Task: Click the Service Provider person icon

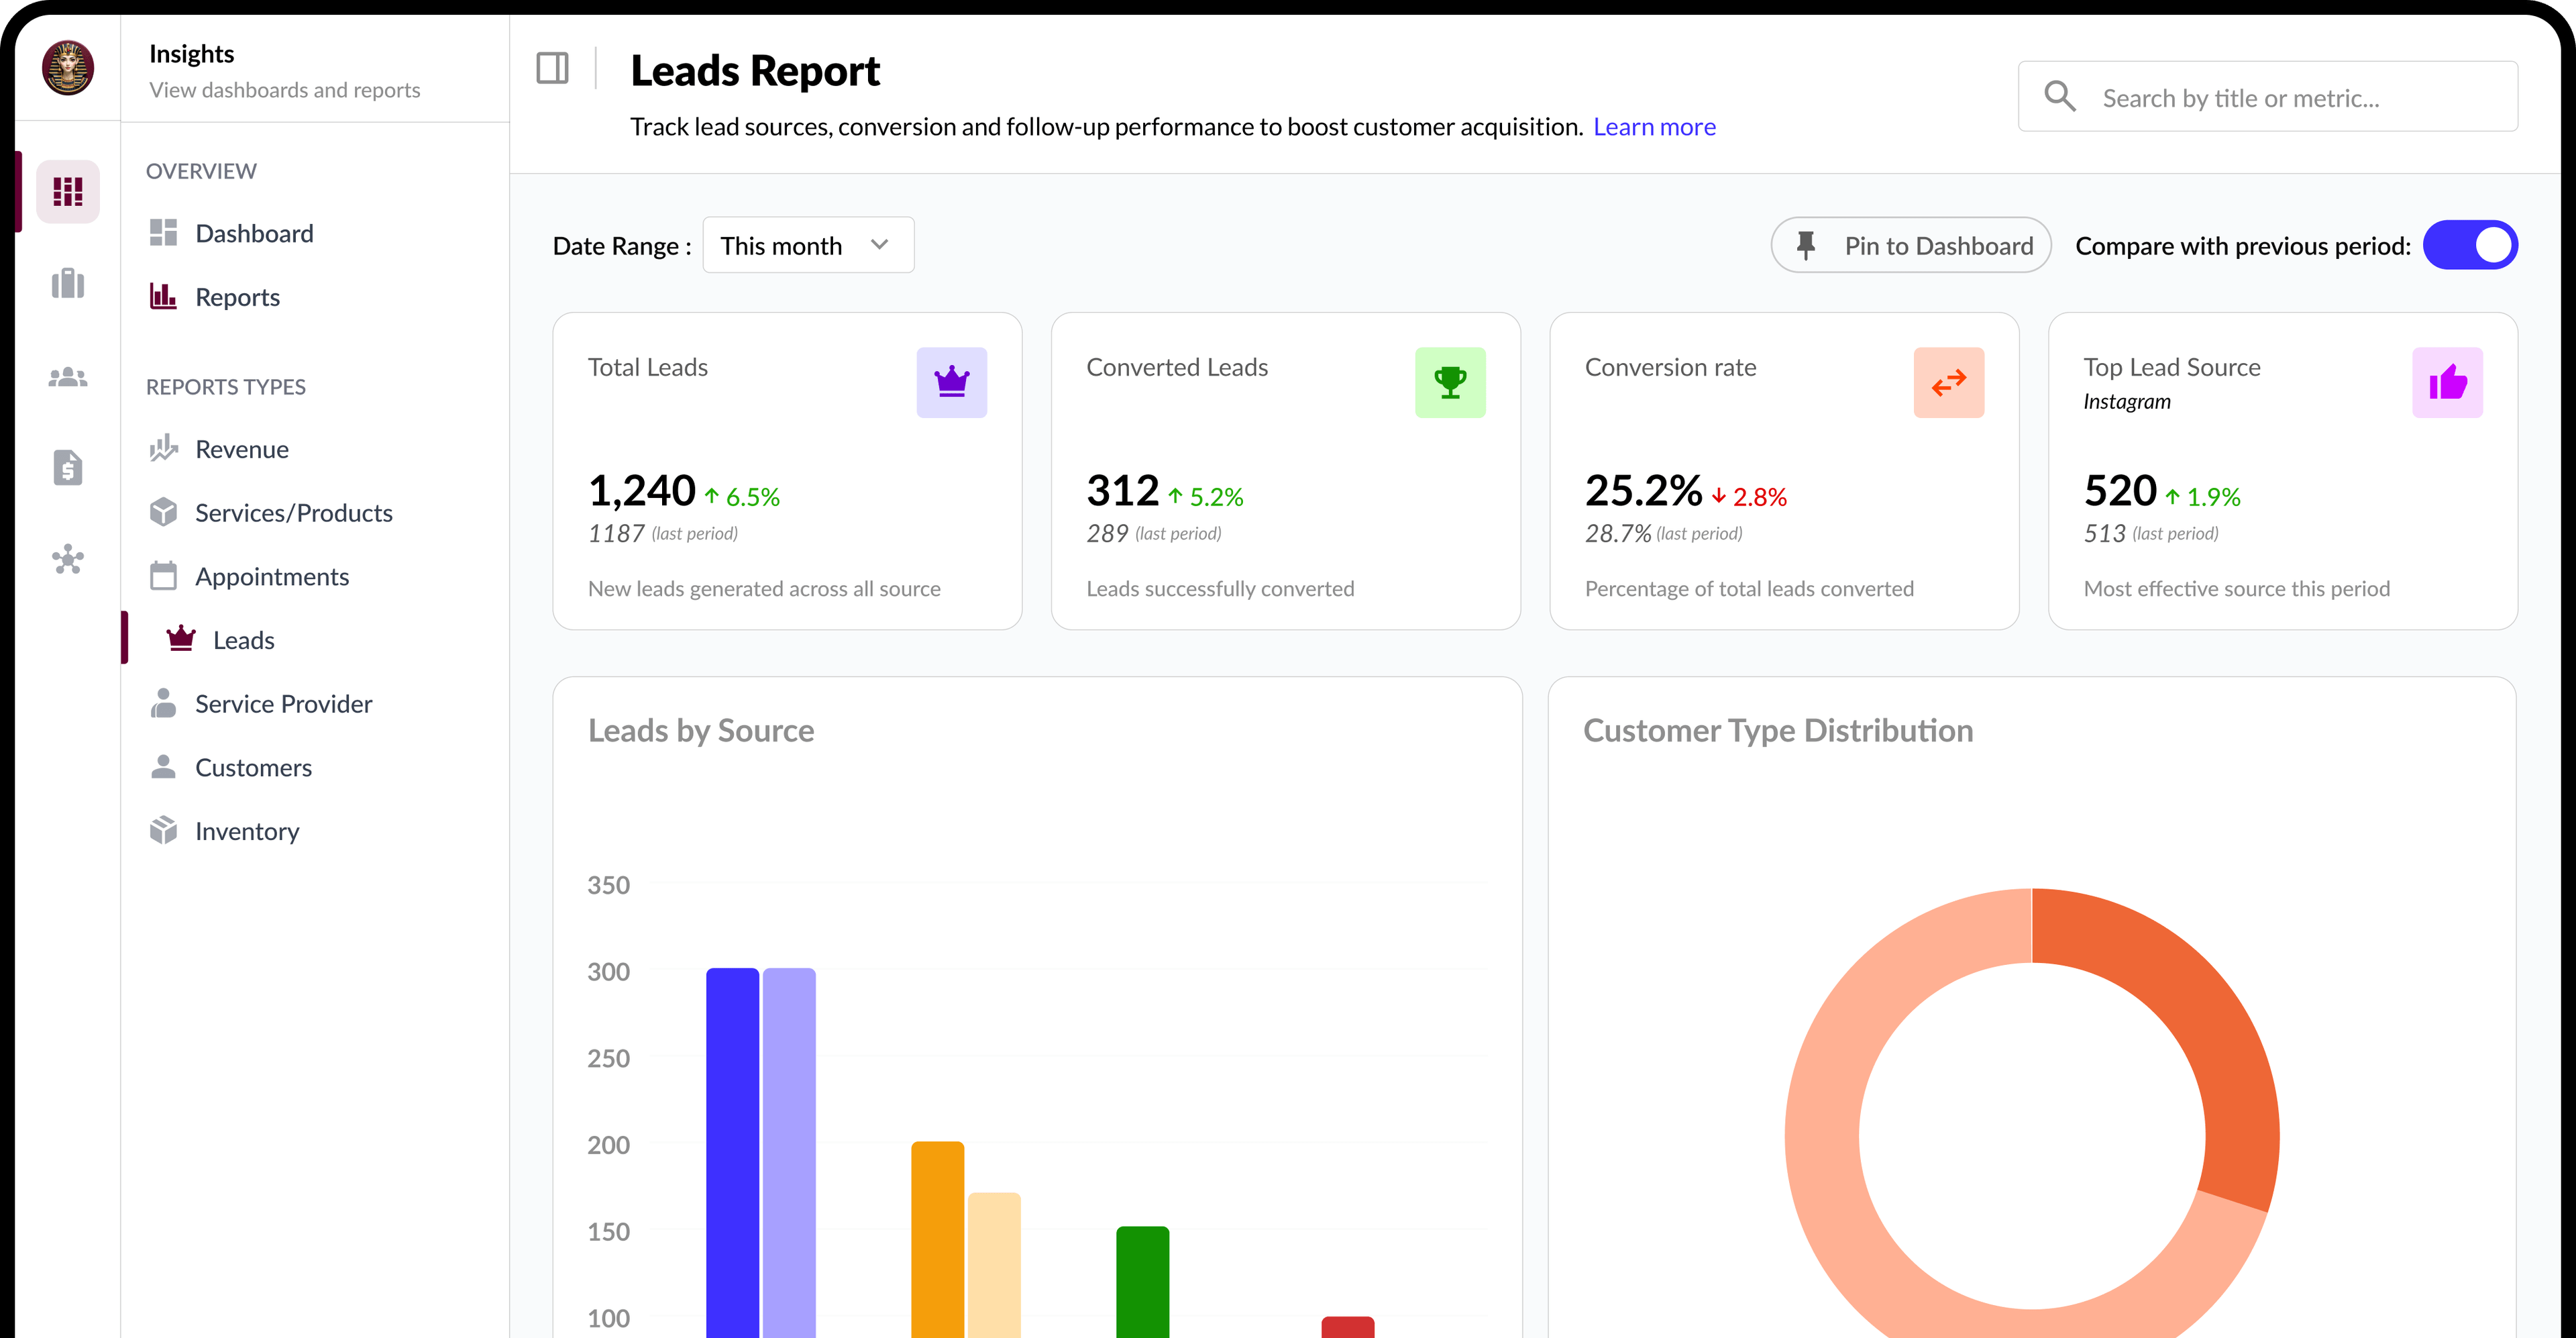Action: 163,703
